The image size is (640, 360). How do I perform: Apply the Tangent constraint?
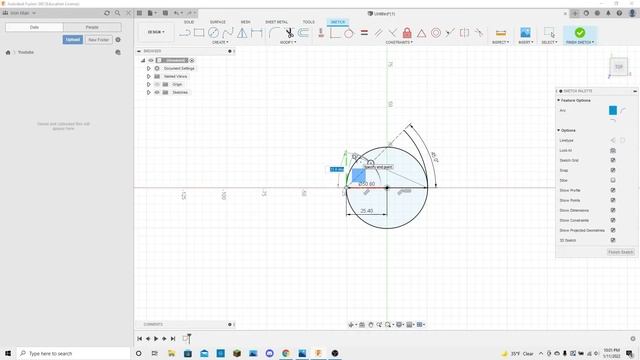click(x=349, y=33)
